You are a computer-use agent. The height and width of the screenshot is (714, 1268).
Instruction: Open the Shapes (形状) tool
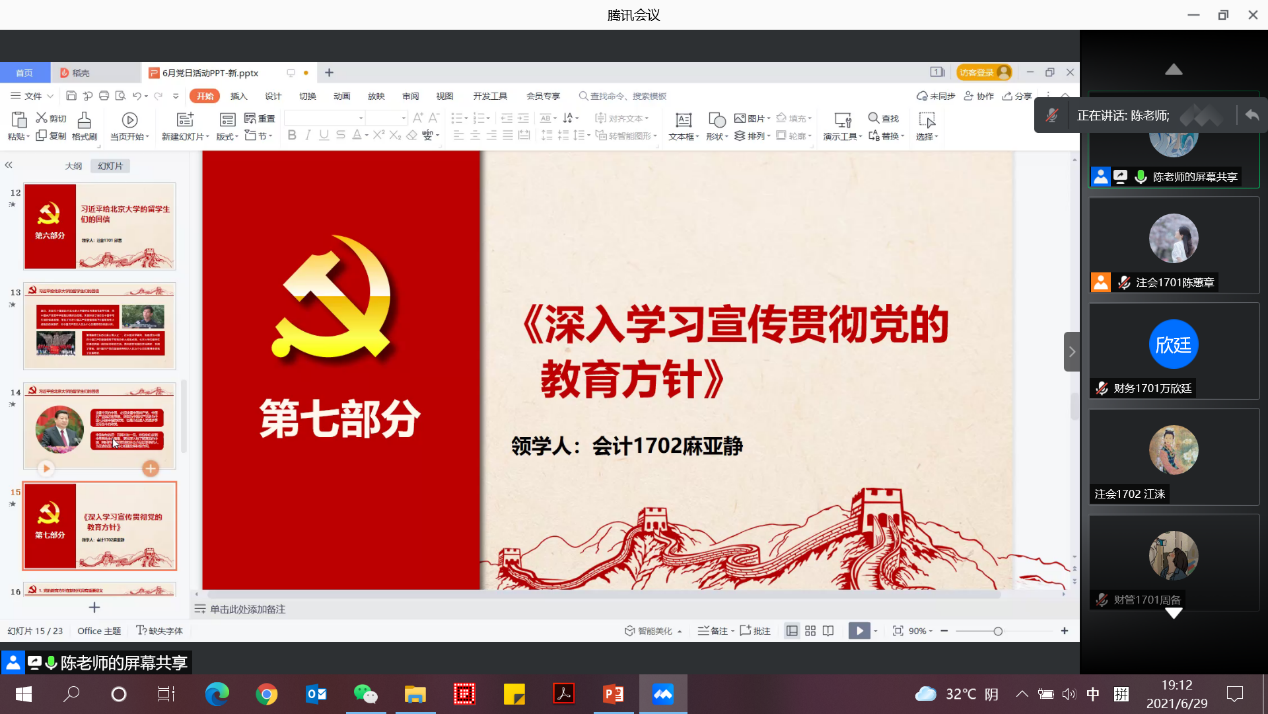tap(717, 120)
